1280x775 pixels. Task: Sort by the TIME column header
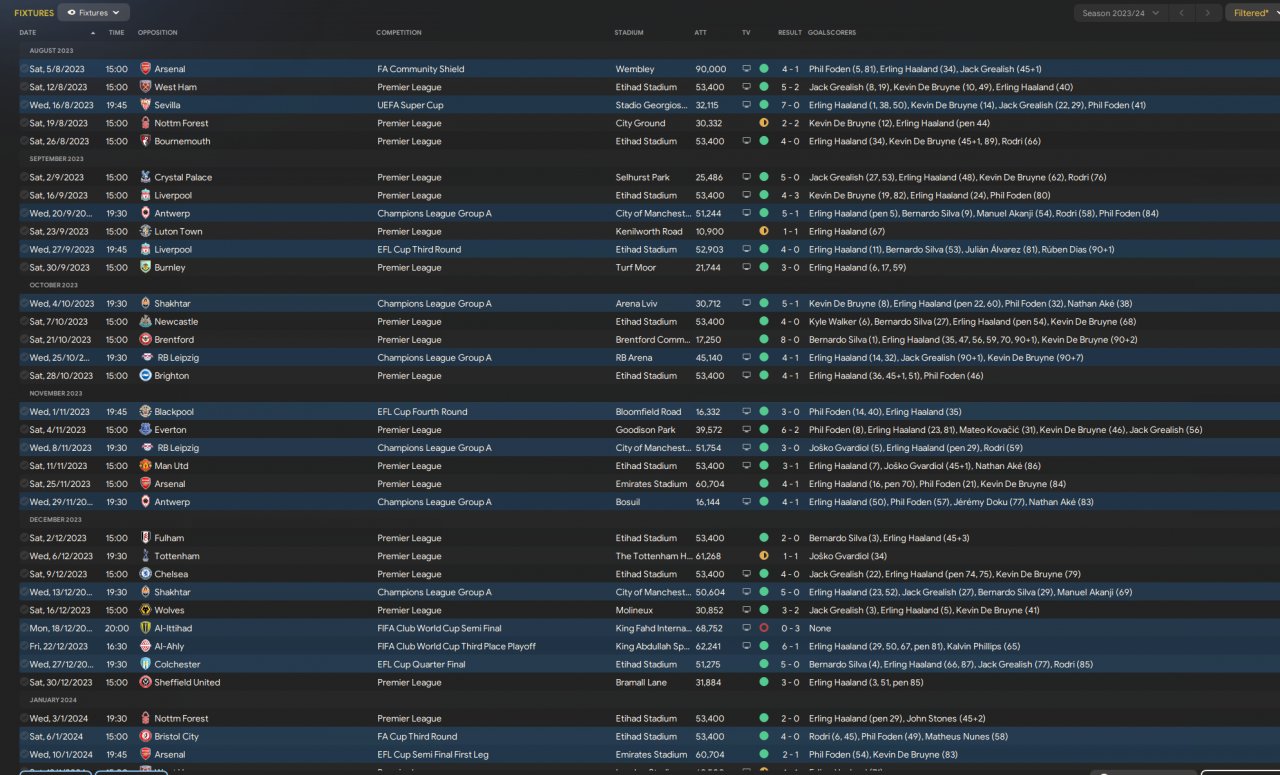116,33
